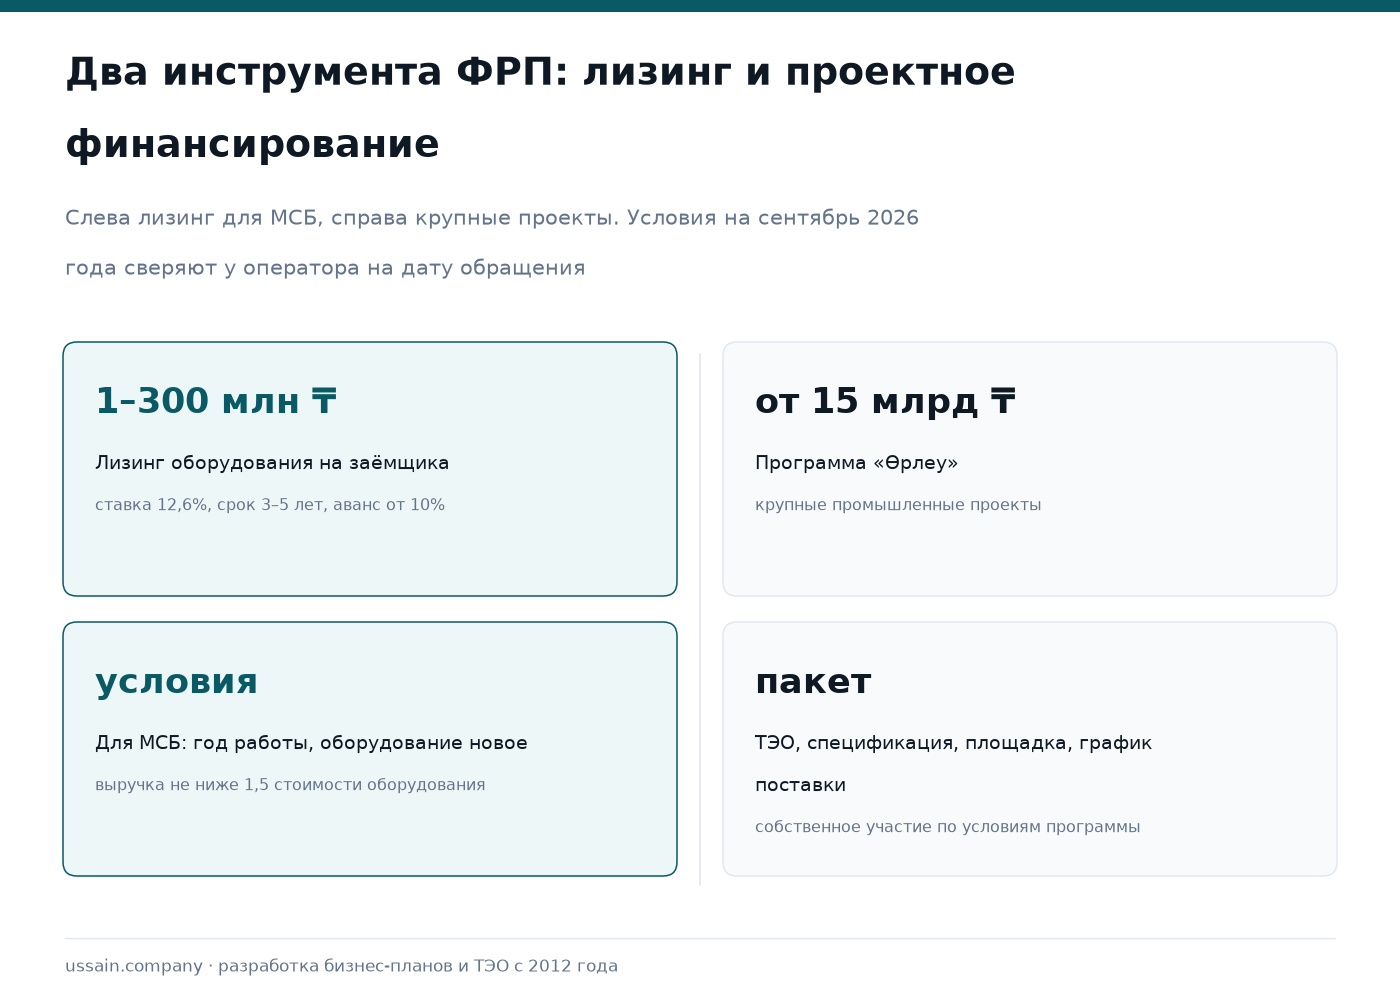Image resolution: width=1400 pixels, height=1000 pixels.
Task: Click the footer text 'ussain.company · разработка бизнес-планов и ТЭО с 2012 года'
Action: [x=341, y=966]
